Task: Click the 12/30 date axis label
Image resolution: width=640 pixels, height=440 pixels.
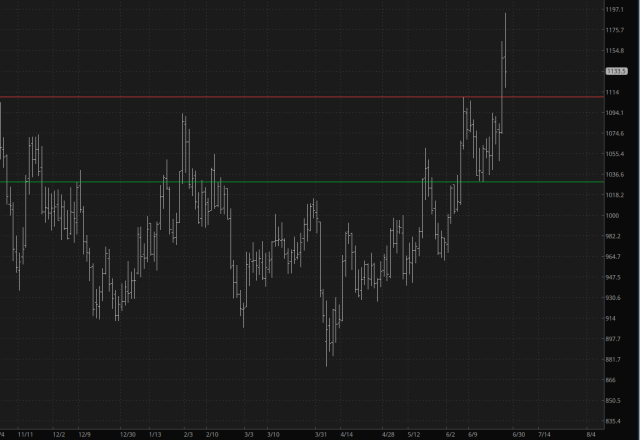Action: coord(127,435)
